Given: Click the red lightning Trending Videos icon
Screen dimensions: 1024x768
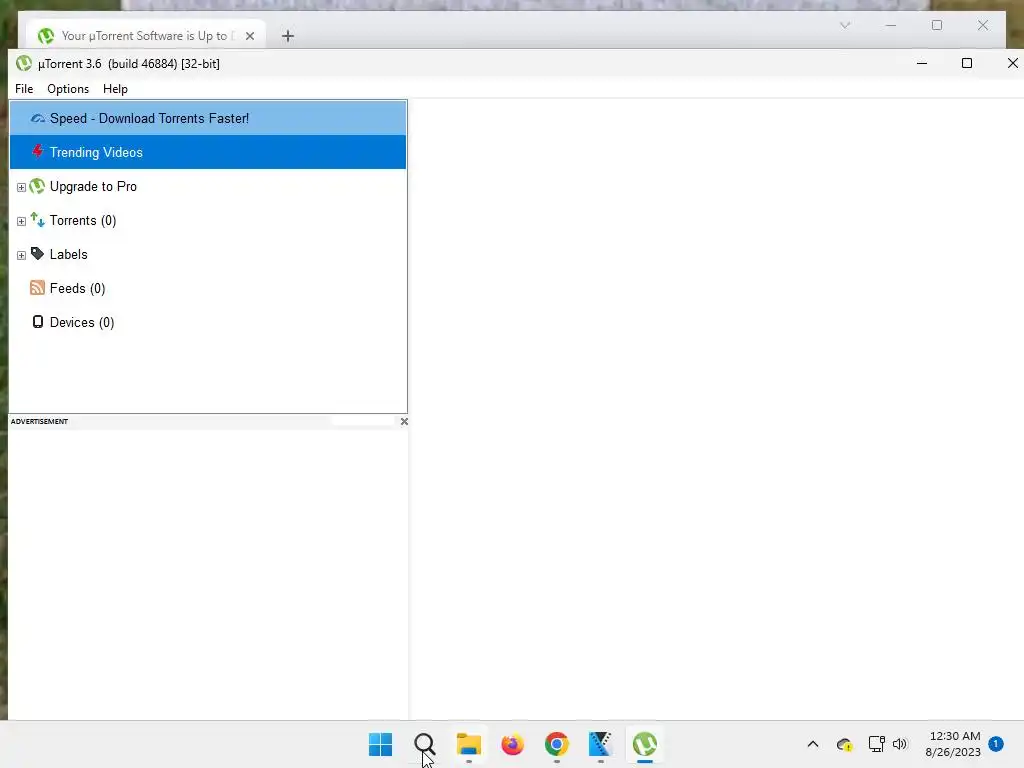Looking at the screenshot, I should tap(38, 152).
